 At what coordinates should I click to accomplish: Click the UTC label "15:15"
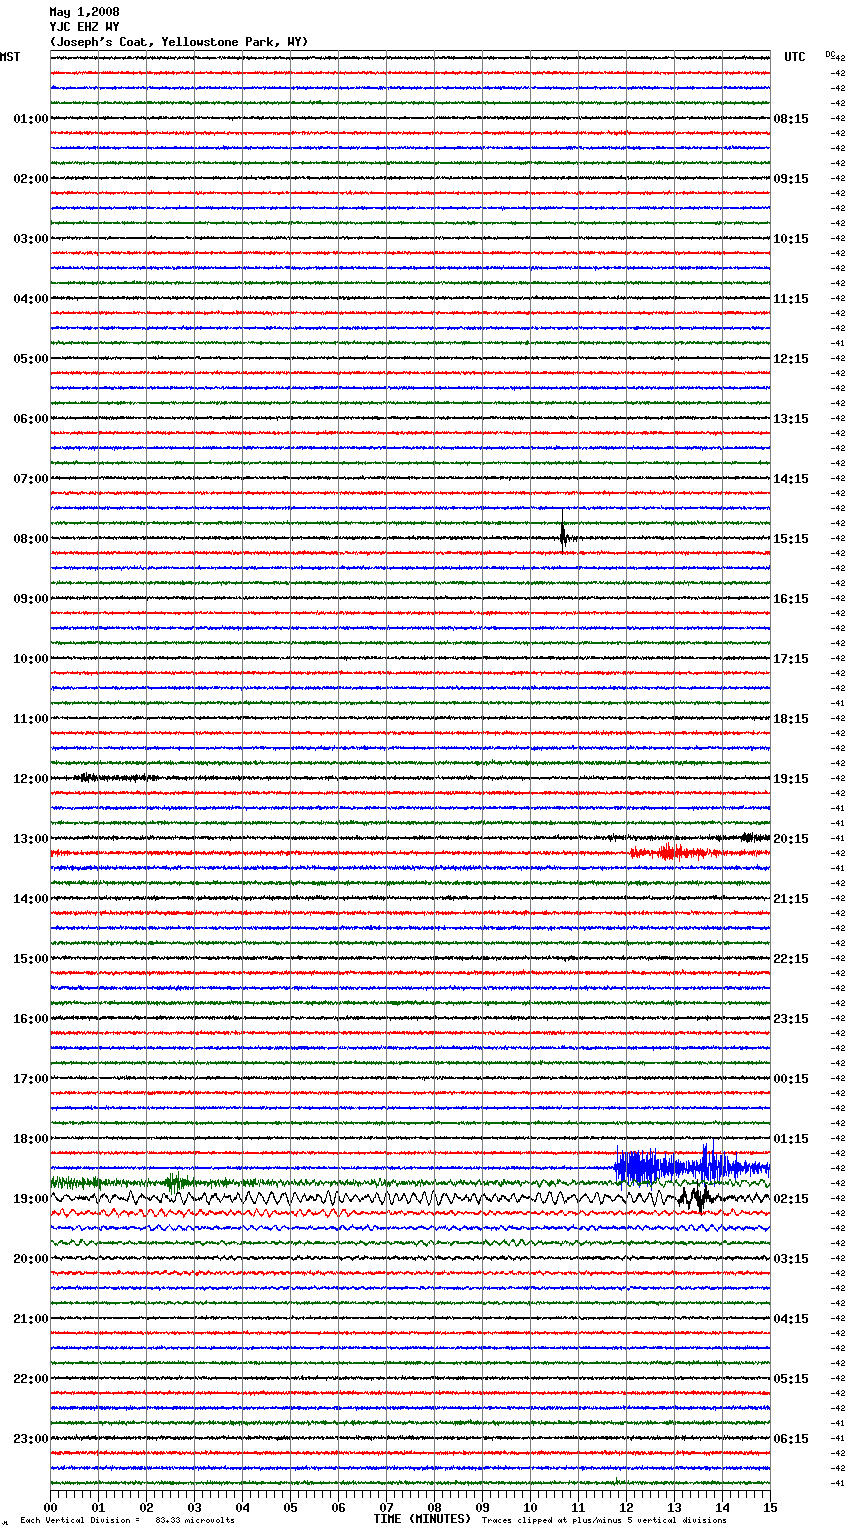click(x=791, y=539)
